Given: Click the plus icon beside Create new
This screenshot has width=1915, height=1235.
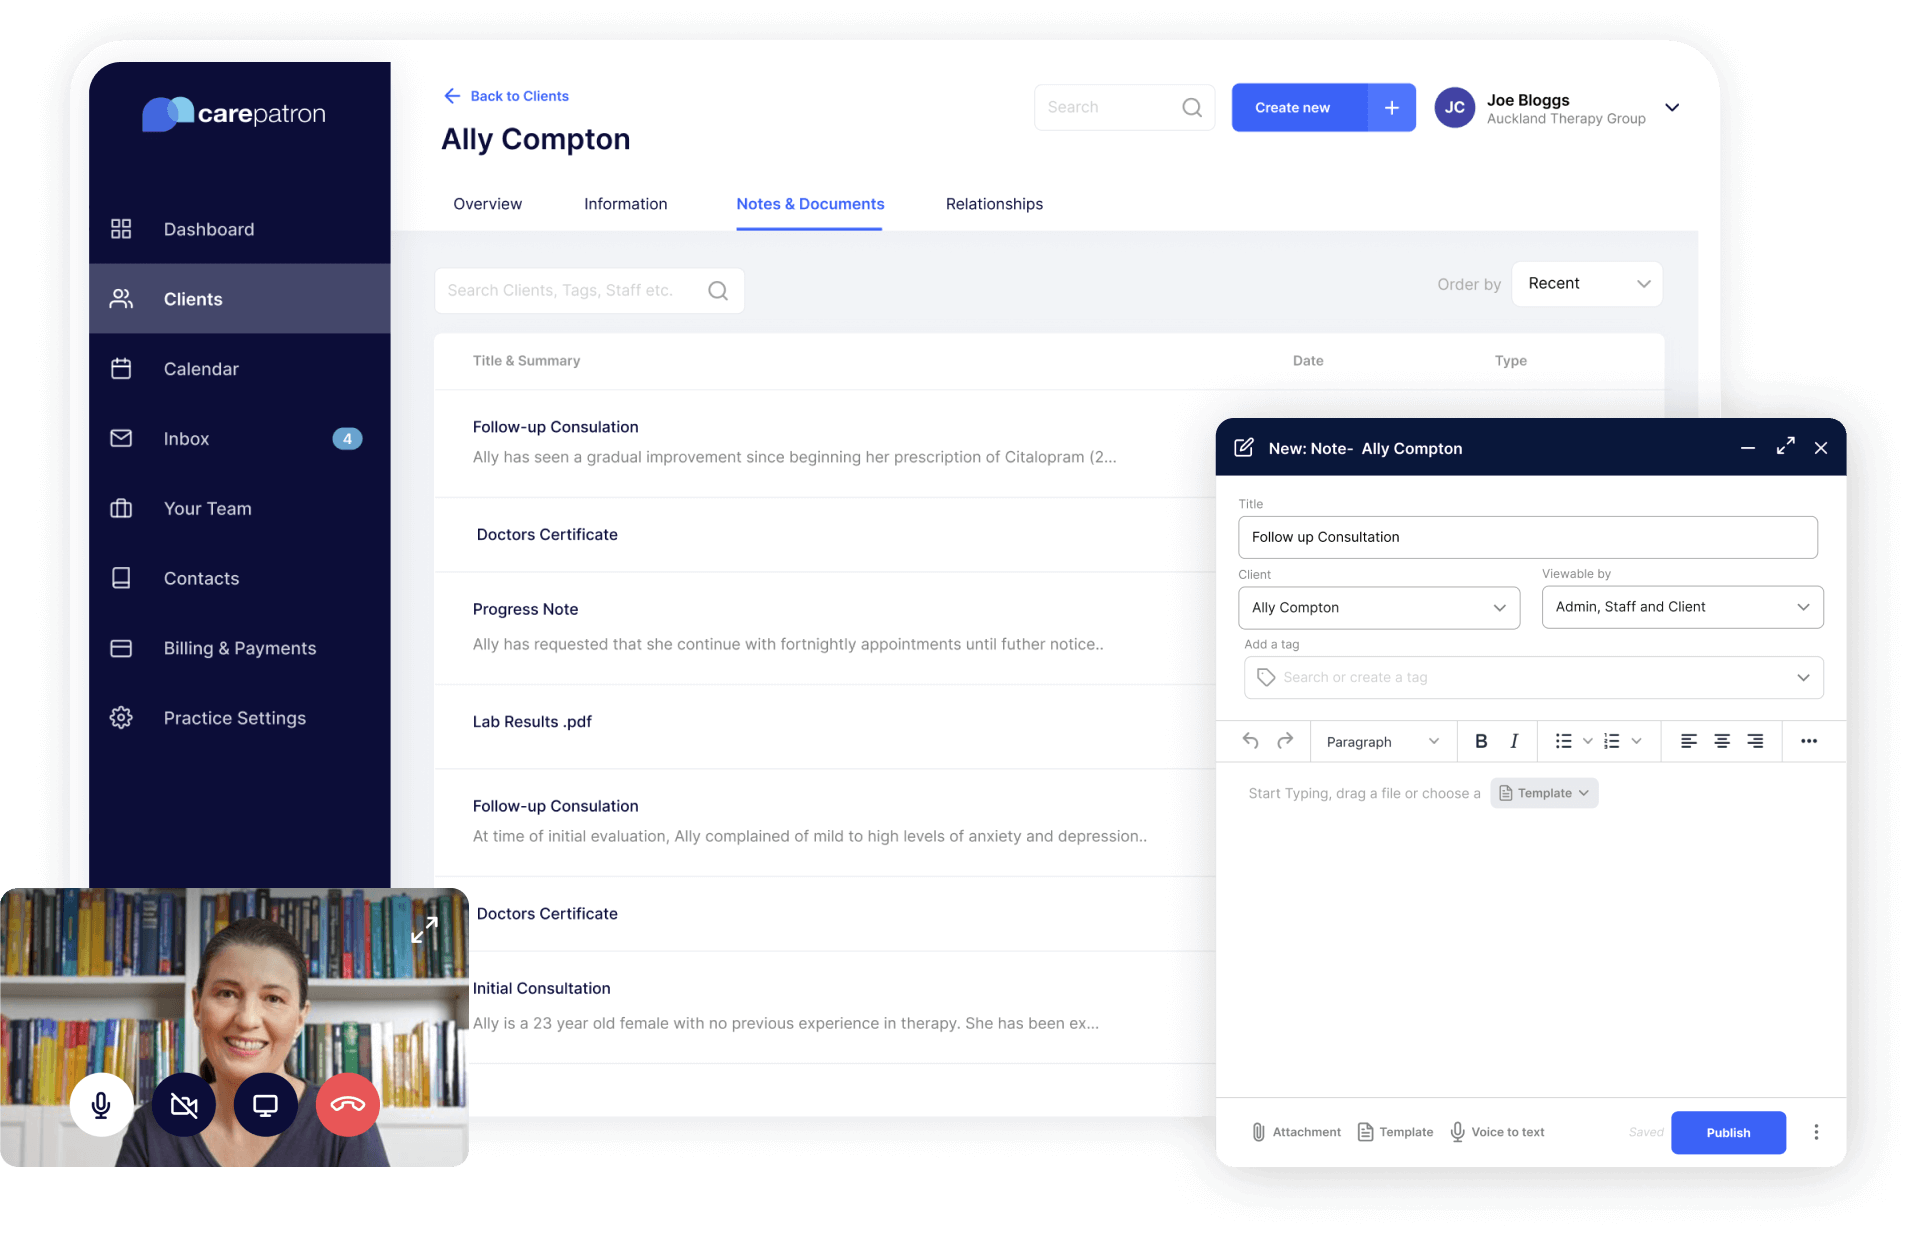Looking at the screenshot, I should tap(1392, 107).
